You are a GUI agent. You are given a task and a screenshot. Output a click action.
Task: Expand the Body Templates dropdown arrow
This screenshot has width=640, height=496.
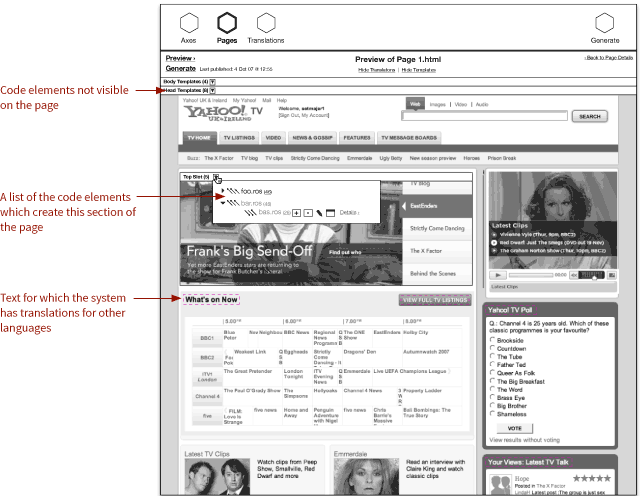(212, 82)
